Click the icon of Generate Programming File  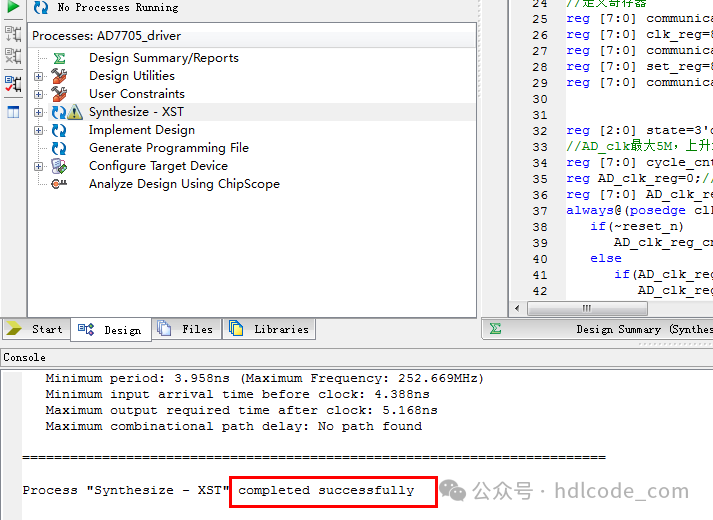point(59,148)
